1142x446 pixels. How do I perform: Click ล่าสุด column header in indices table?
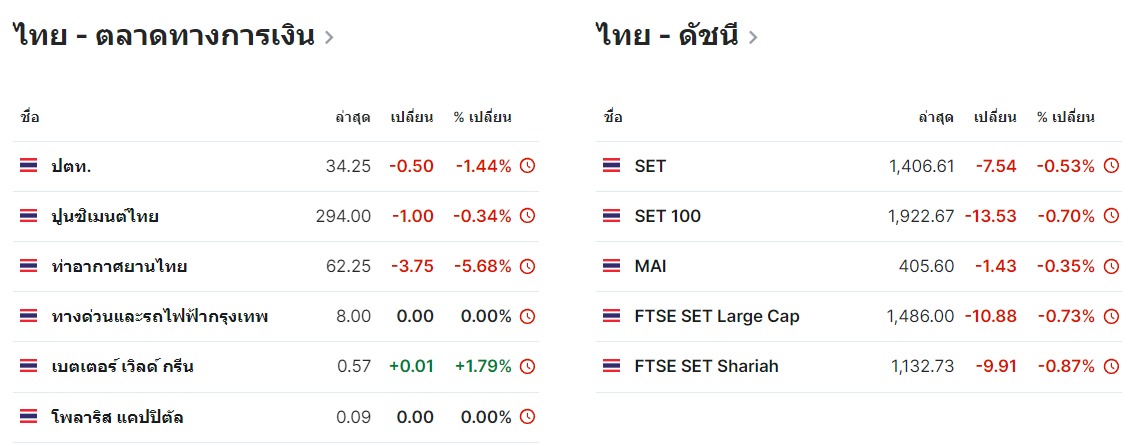coord(936,117)
